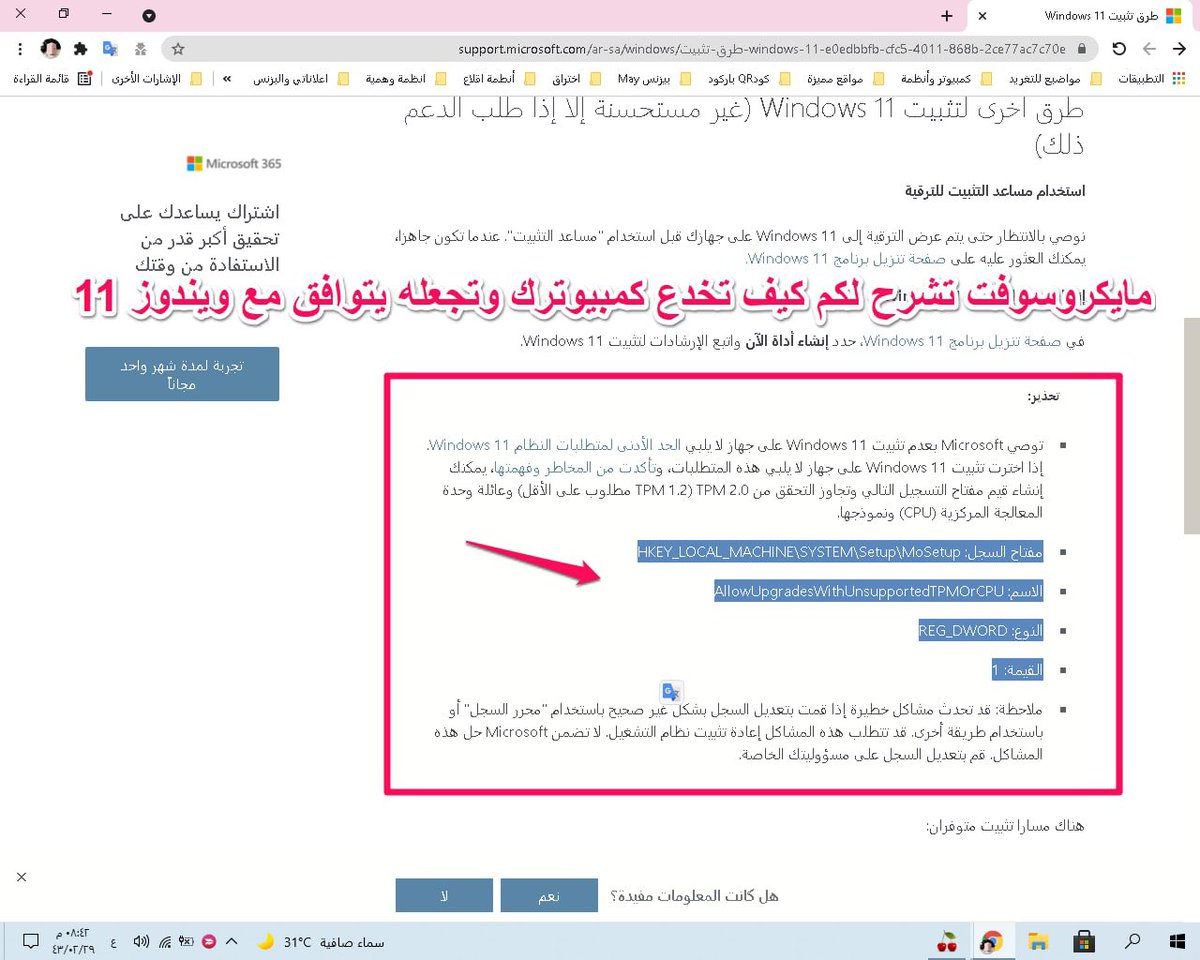Open the Chrome profile avatar
The width and height of the screenshot is (1200, 960).
click(x=51, y=48)
